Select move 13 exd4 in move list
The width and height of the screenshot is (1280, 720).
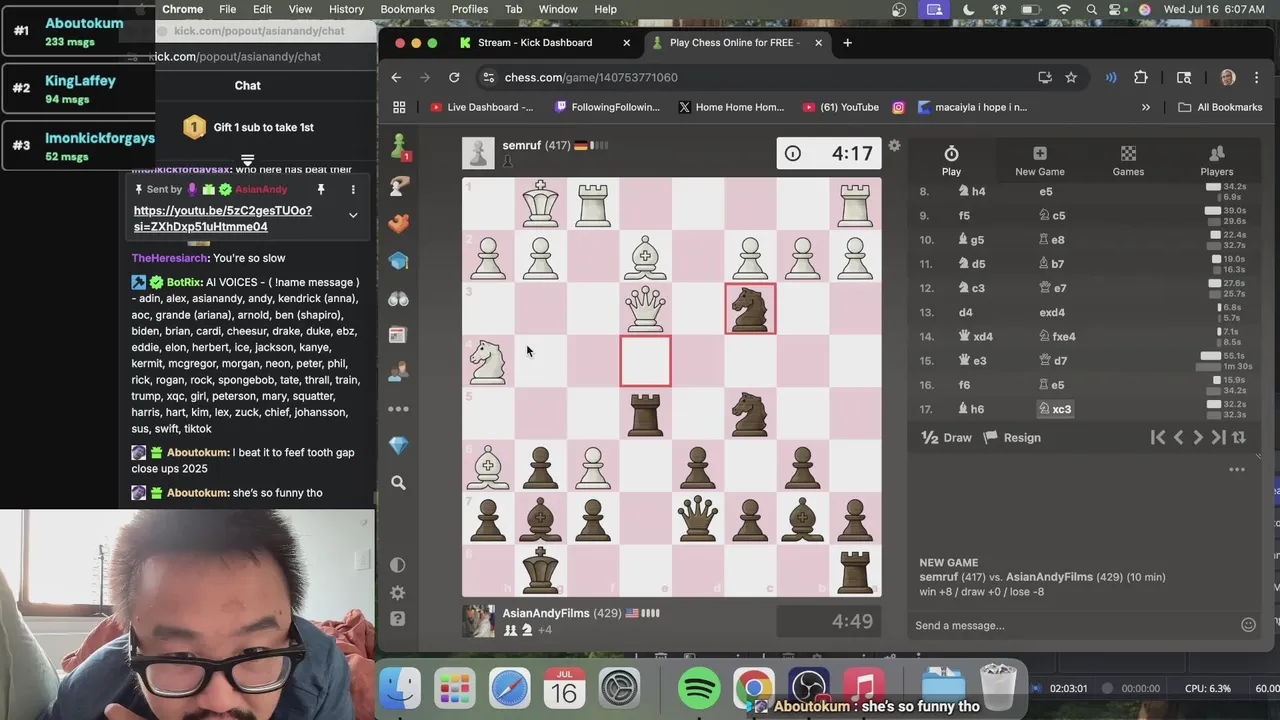pyautogui.click(x=1052, y=312)
